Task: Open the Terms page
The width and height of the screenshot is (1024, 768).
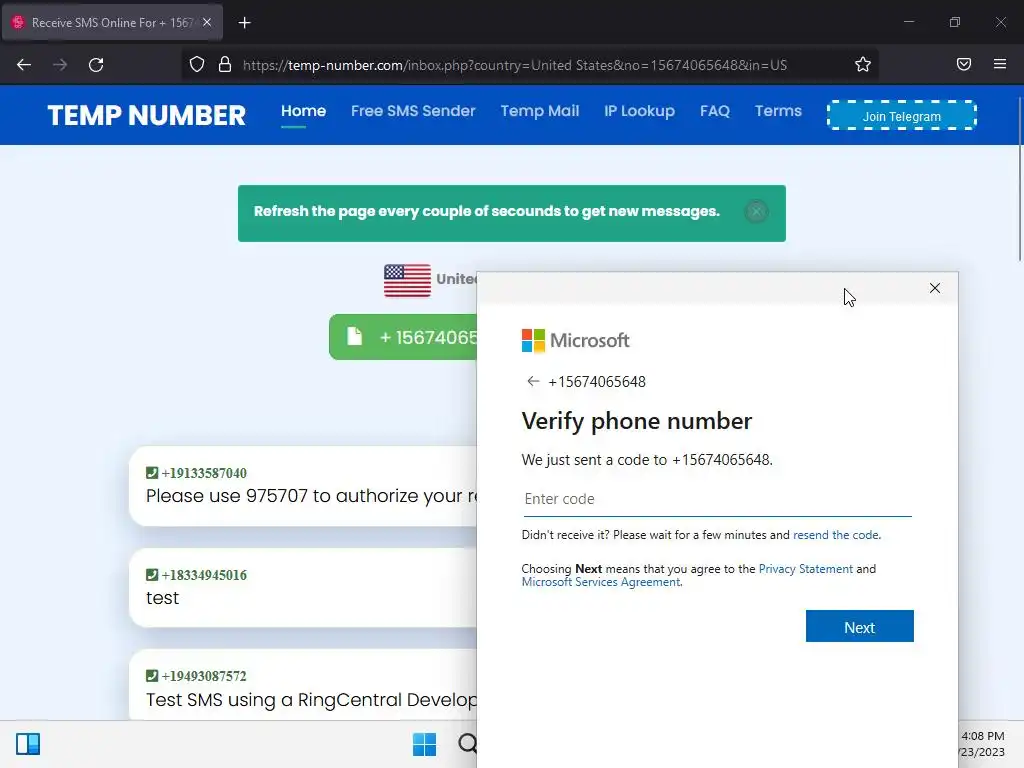Action: [x=778, y=111]
